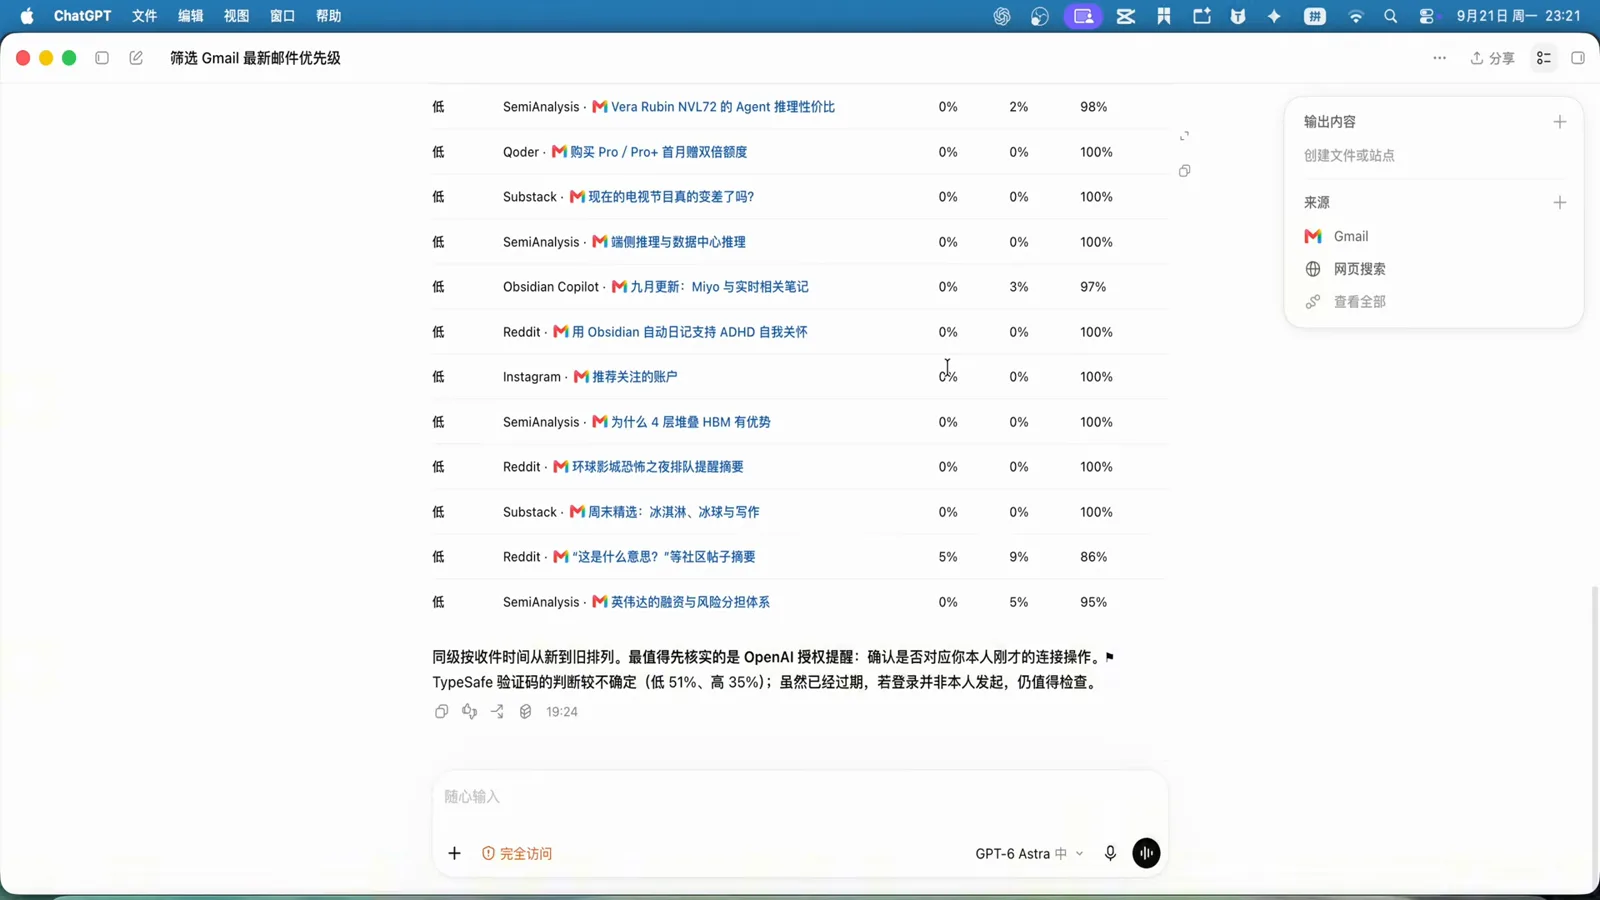Add new output with plus icon
This screenshot has height=900, width=1600.
coord(1559,122)
